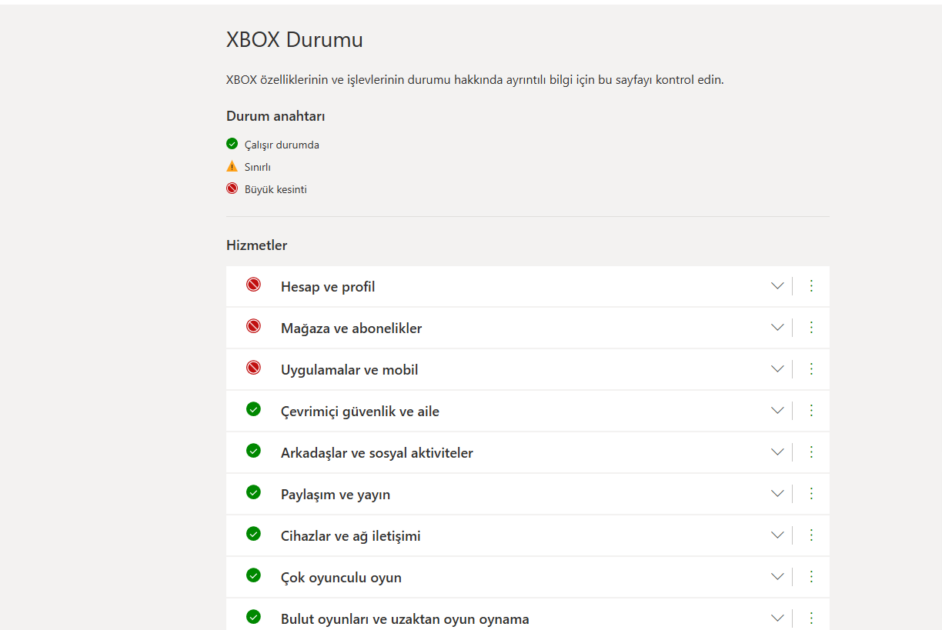Click the green Çalışır durumda legend icon
The width and height of the screenshot is (942, 630).
coord(232,144)
